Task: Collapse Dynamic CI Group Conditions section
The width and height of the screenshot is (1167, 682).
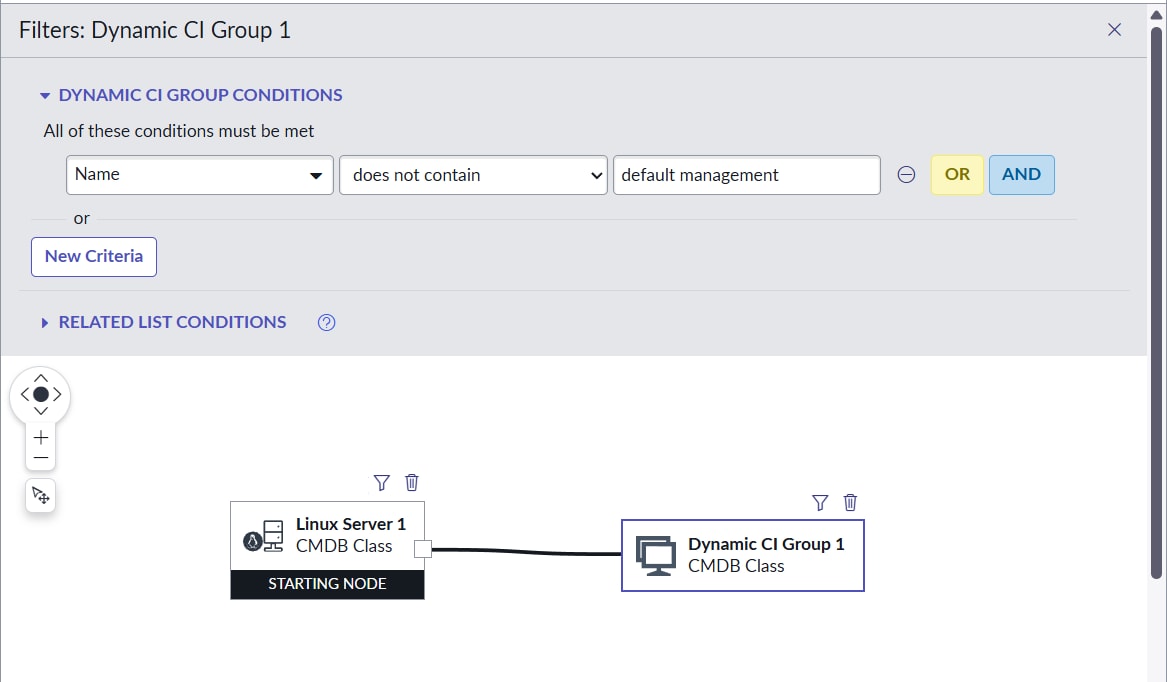Action: pos(45,96)
